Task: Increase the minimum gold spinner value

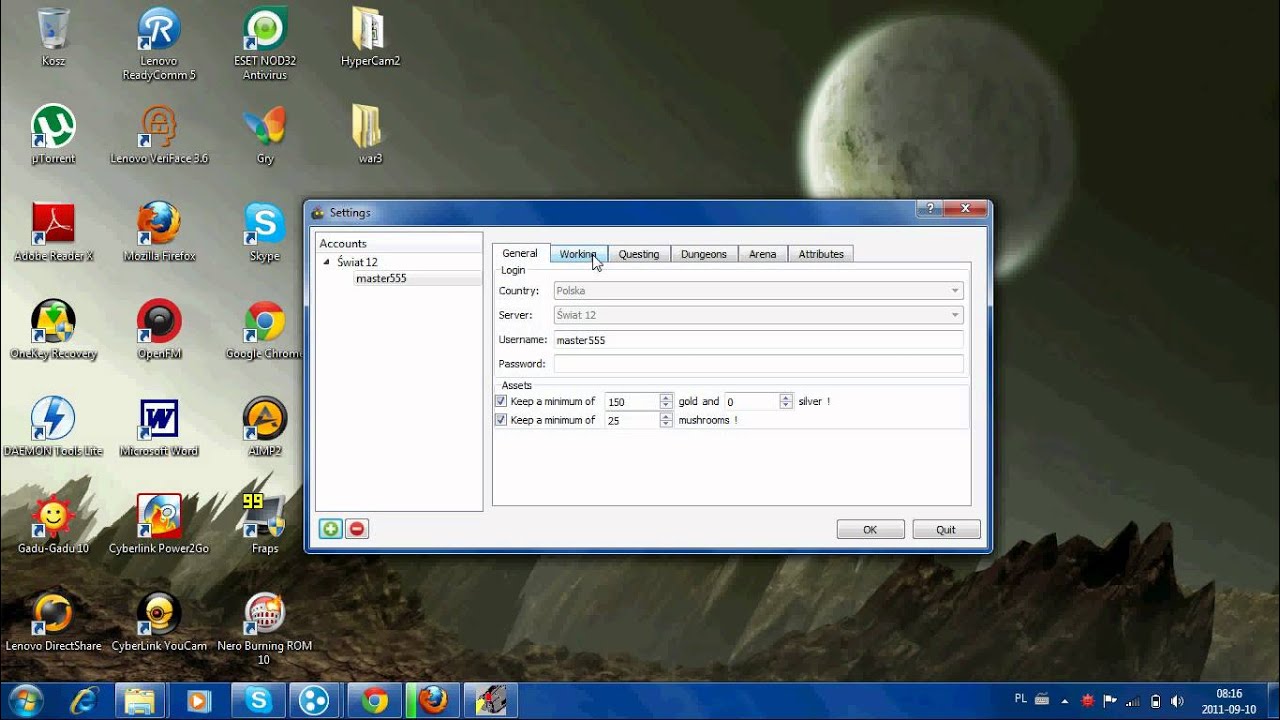Action: tap(666, 397)
